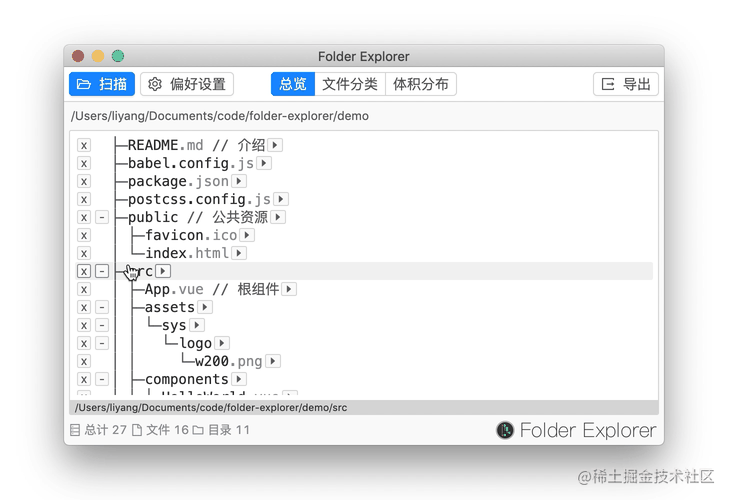Collapse the public folder with minus button
Viewport: 730px width, 500px height.
[x=102, y=217]
